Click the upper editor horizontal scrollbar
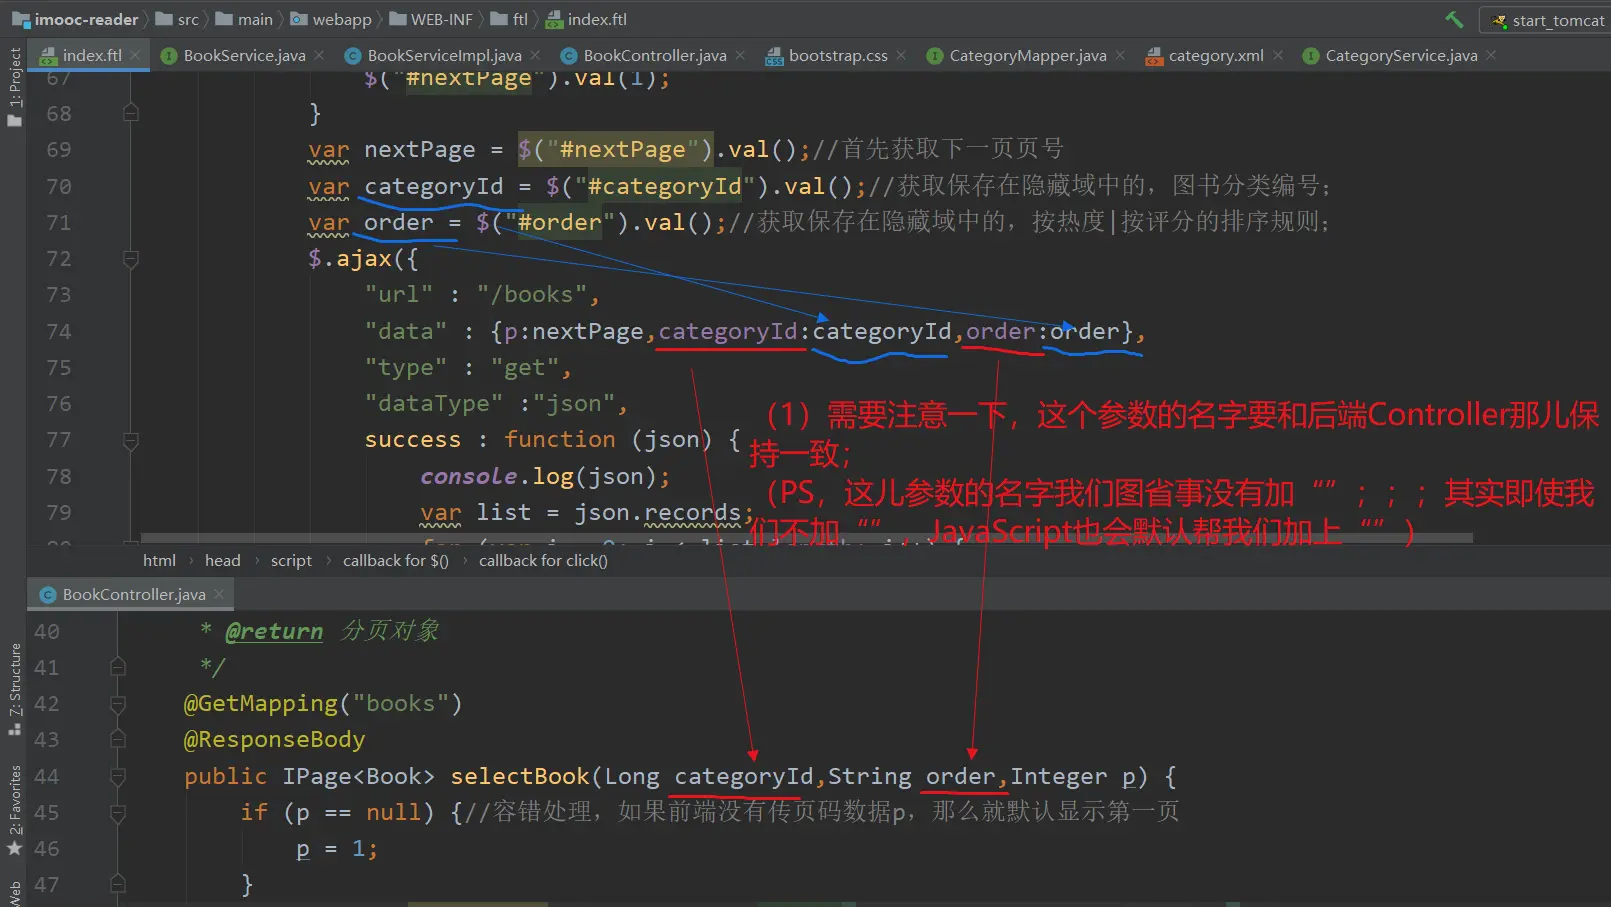 (x=806, y=538)
